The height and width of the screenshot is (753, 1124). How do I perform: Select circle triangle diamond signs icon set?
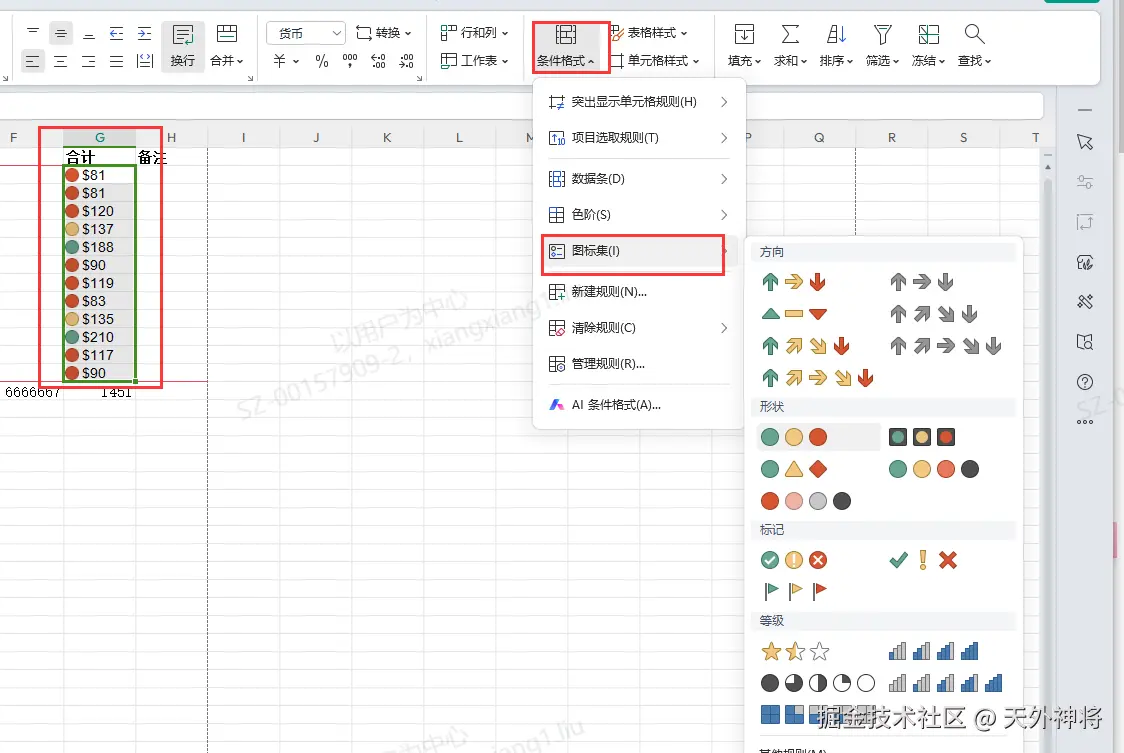pos(794,469)
